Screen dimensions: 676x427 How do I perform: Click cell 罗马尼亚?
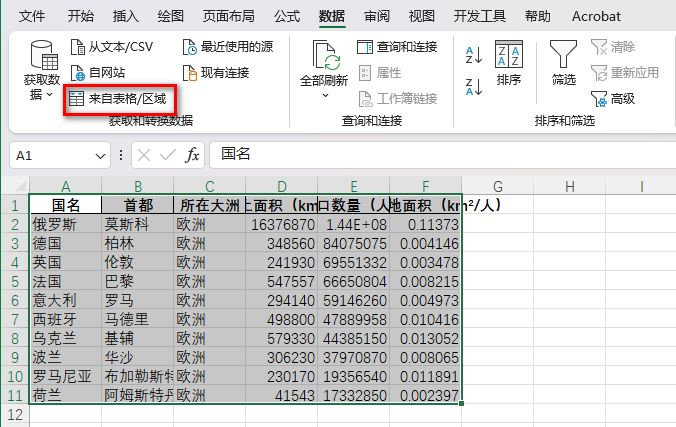[66, 376]
